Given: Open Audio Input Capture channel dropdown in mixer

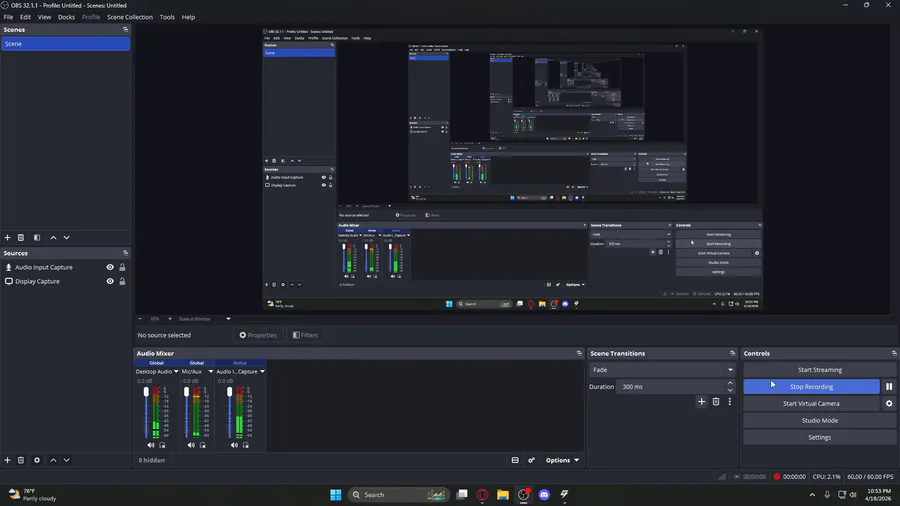Looking at the screenshot, I should 262,372.
